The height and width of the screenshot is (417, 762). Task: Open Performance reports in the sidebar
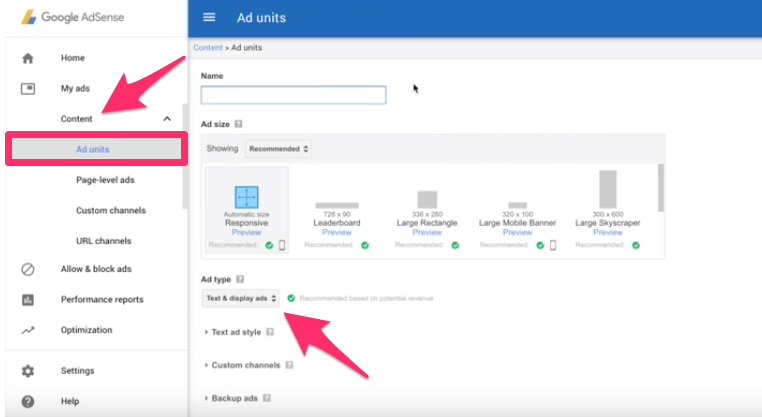[102, 300]
